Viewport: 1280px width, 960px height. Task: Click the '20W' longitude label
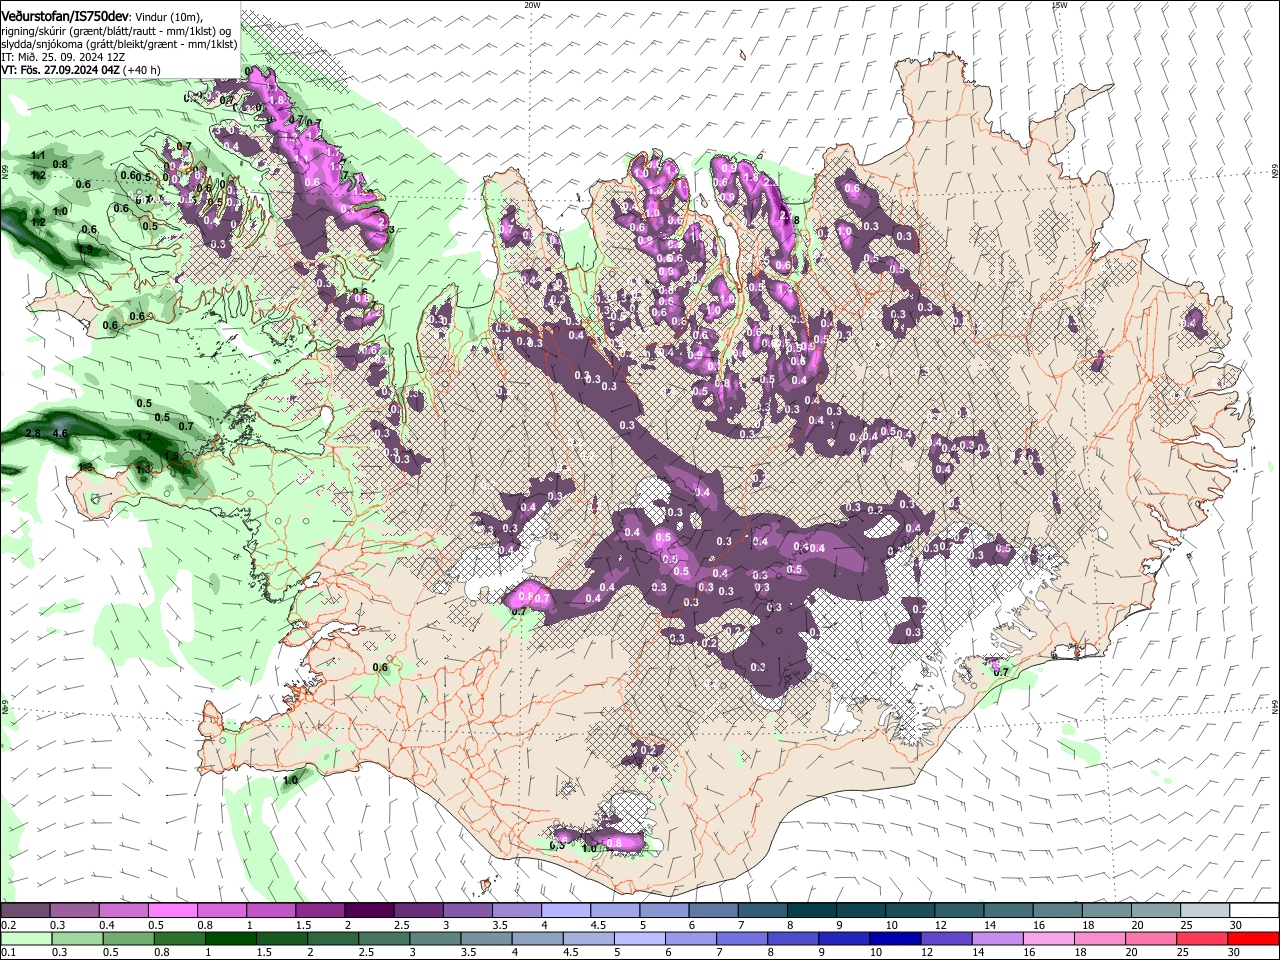531,5
